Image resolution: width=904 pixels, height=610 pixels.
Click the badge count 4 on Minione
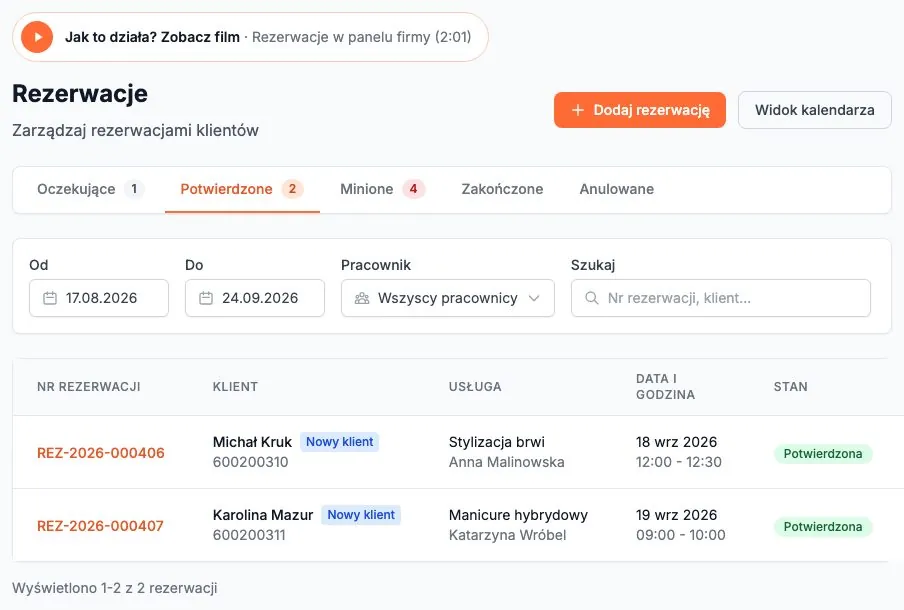tap(413, 189)
